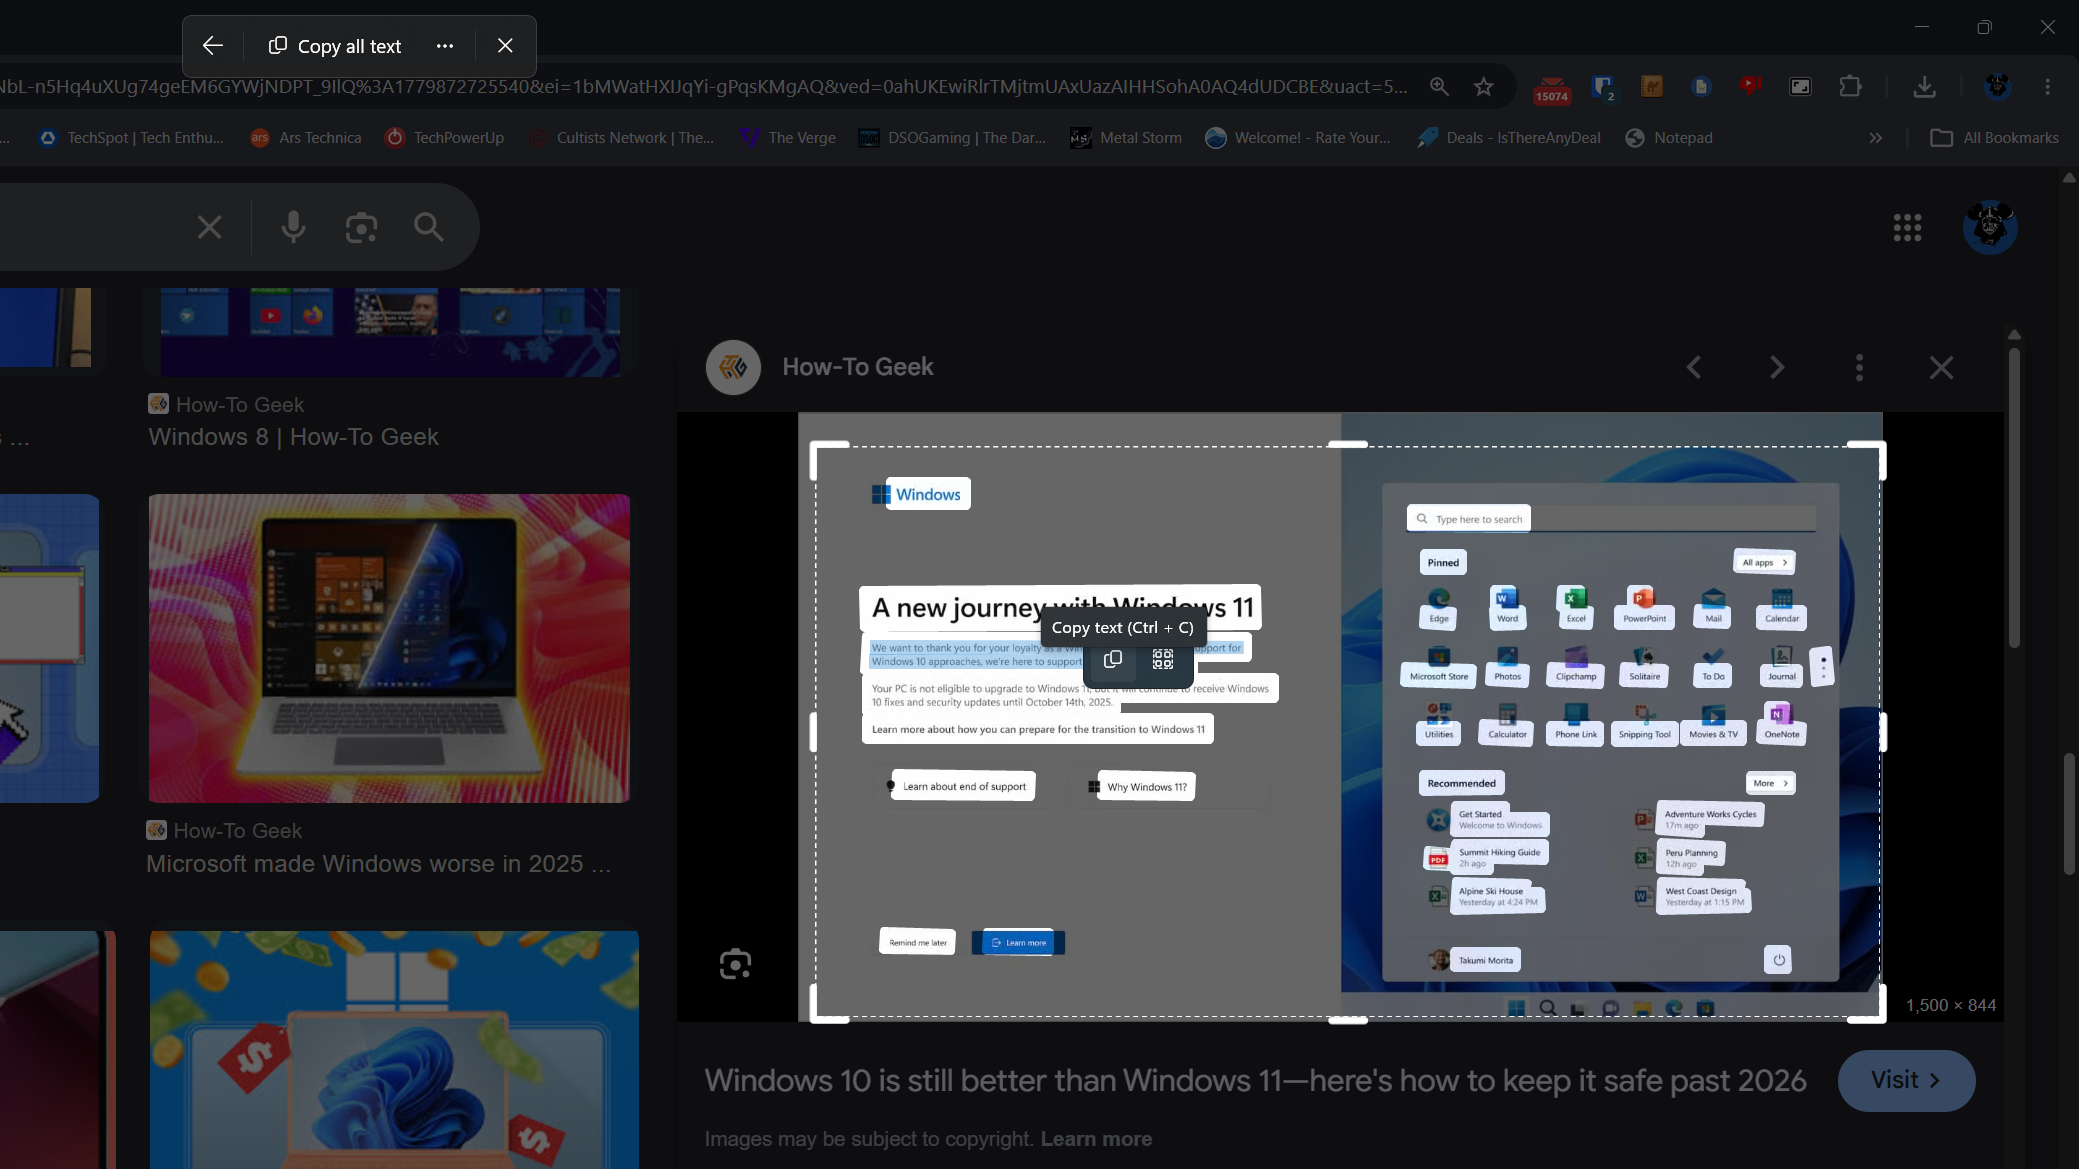Image resolution: width=2079 pixels, height=1169 pixels.
Task: Clear the Google search box with X
Action: [x=209, y=227]
